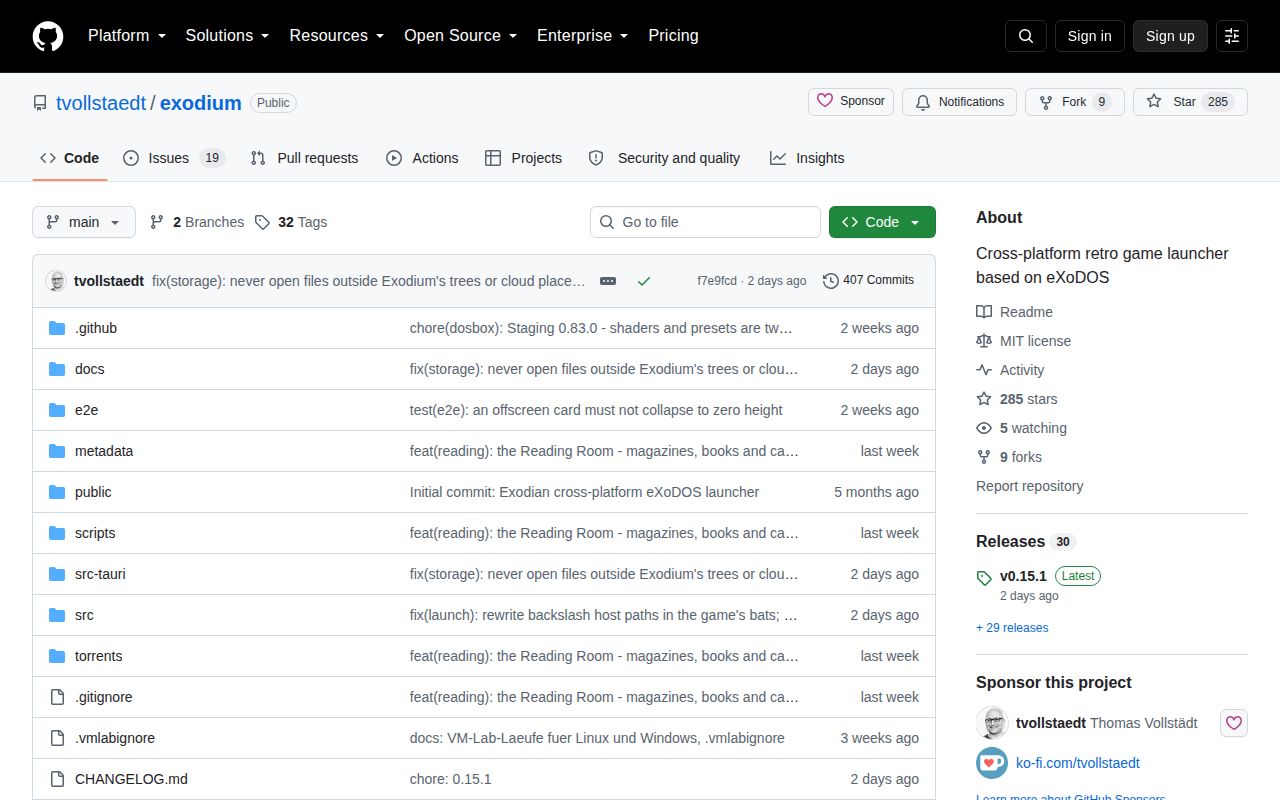View the 285 stars link
1280x800 pixels.
pyautogui.click(x=1017, y=399)
